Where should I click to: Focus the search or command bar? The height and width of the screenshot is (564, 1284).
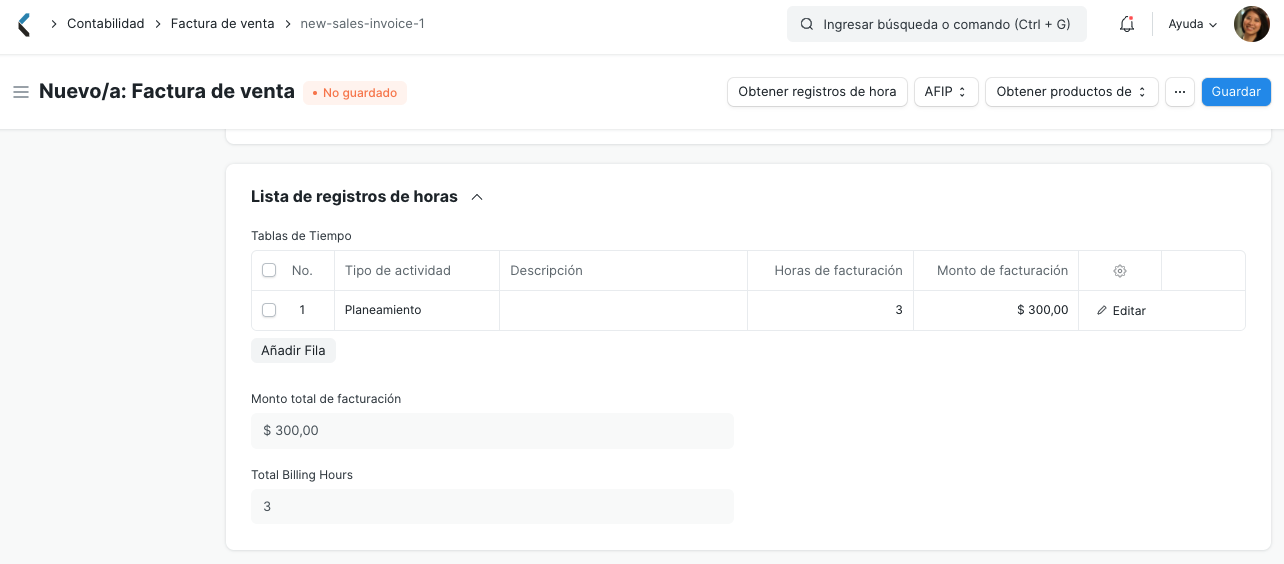(x=937, y=24)
